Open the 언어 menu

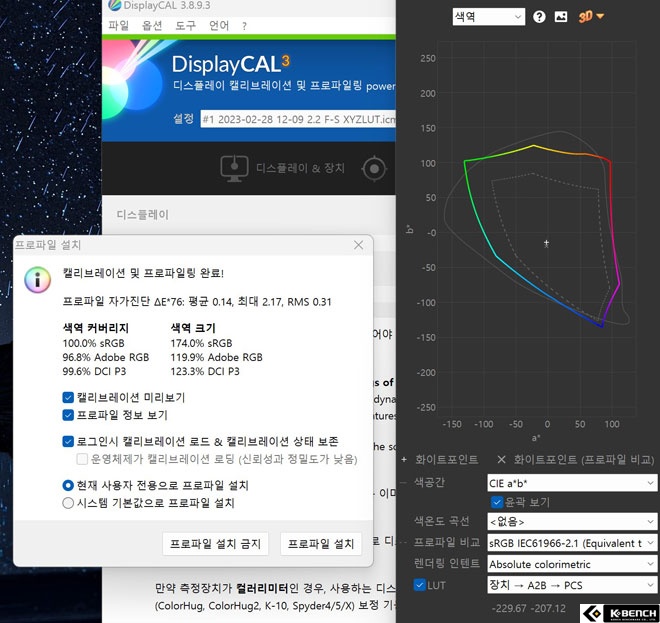(219, 26)
